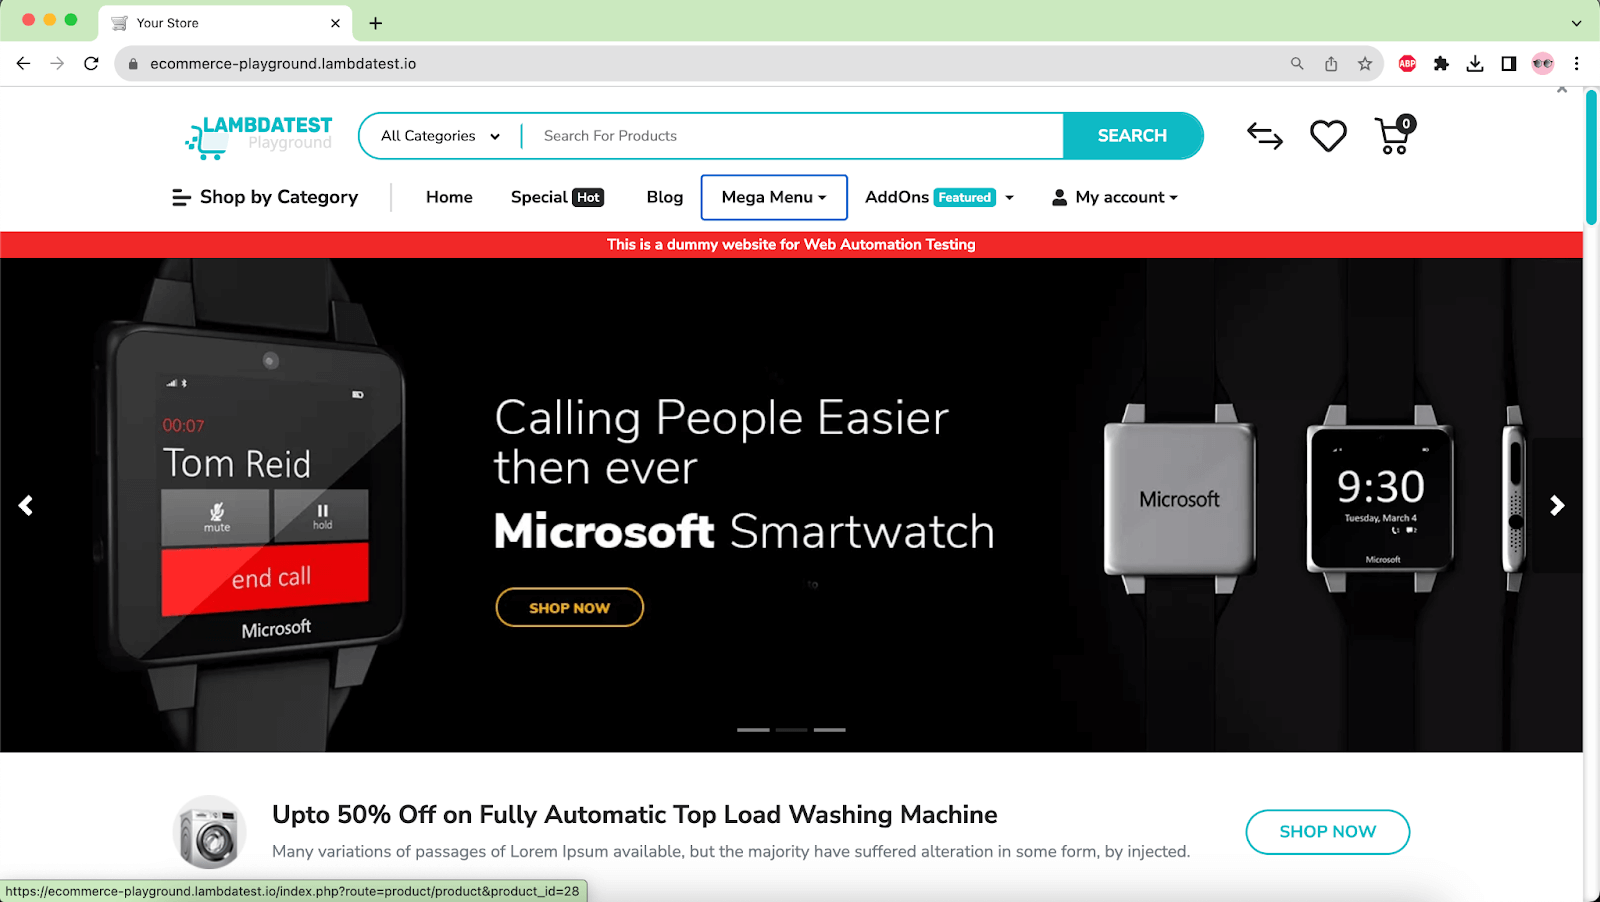This screenshot has width=1600, height=902.
Task: Share this page via the share icon
Action: [x=1331, y=64]
